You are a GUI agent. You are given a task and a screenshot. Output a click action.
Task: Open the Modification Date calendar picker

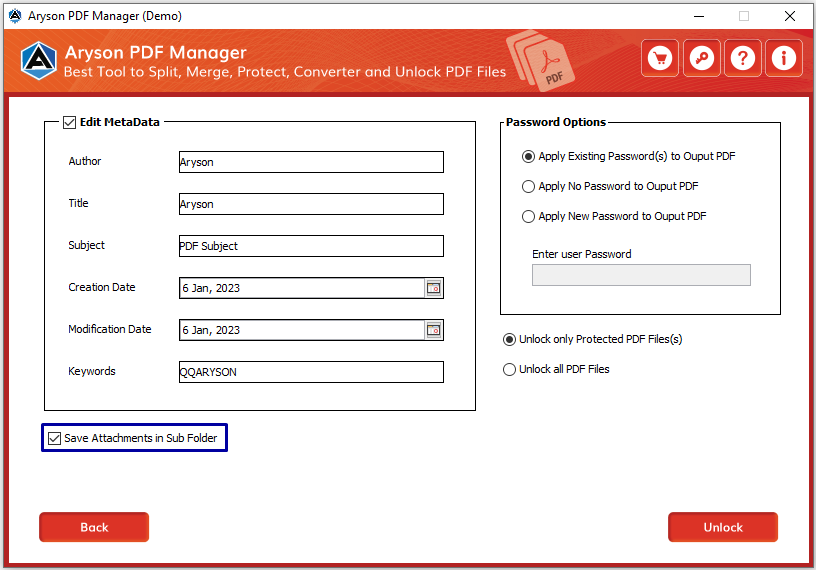(x=434, y=330)
